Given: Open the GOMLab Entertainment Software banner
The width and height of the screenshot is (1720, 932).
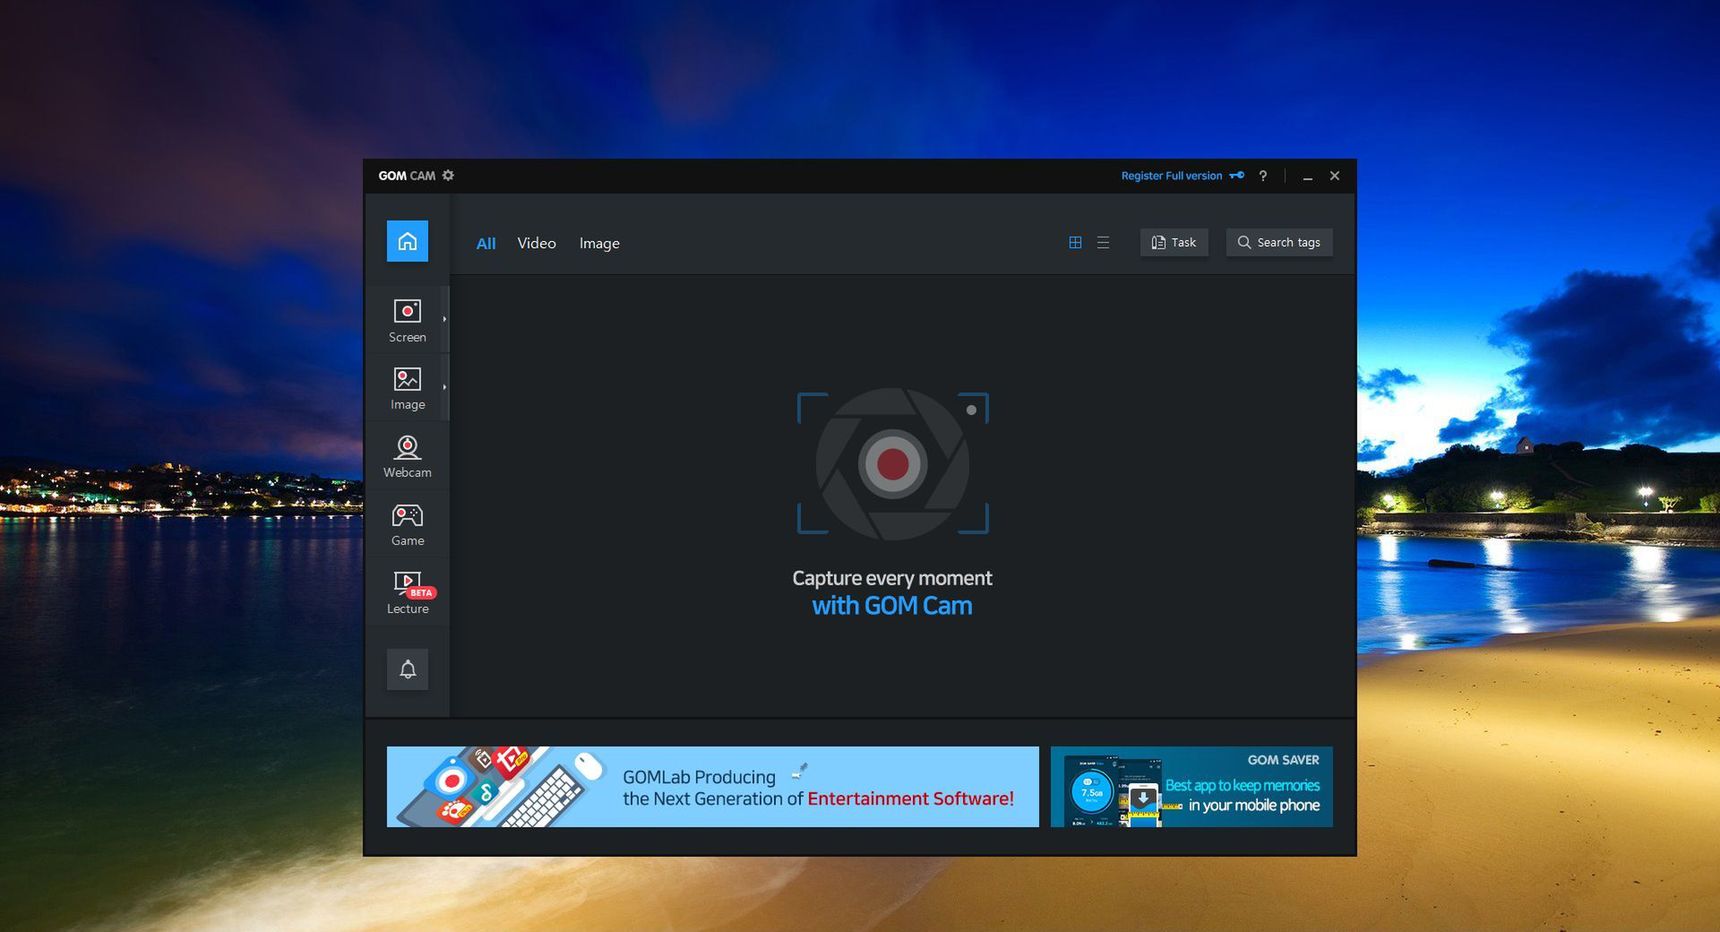Looking at the screenshot, I should (x=712, y=786).
